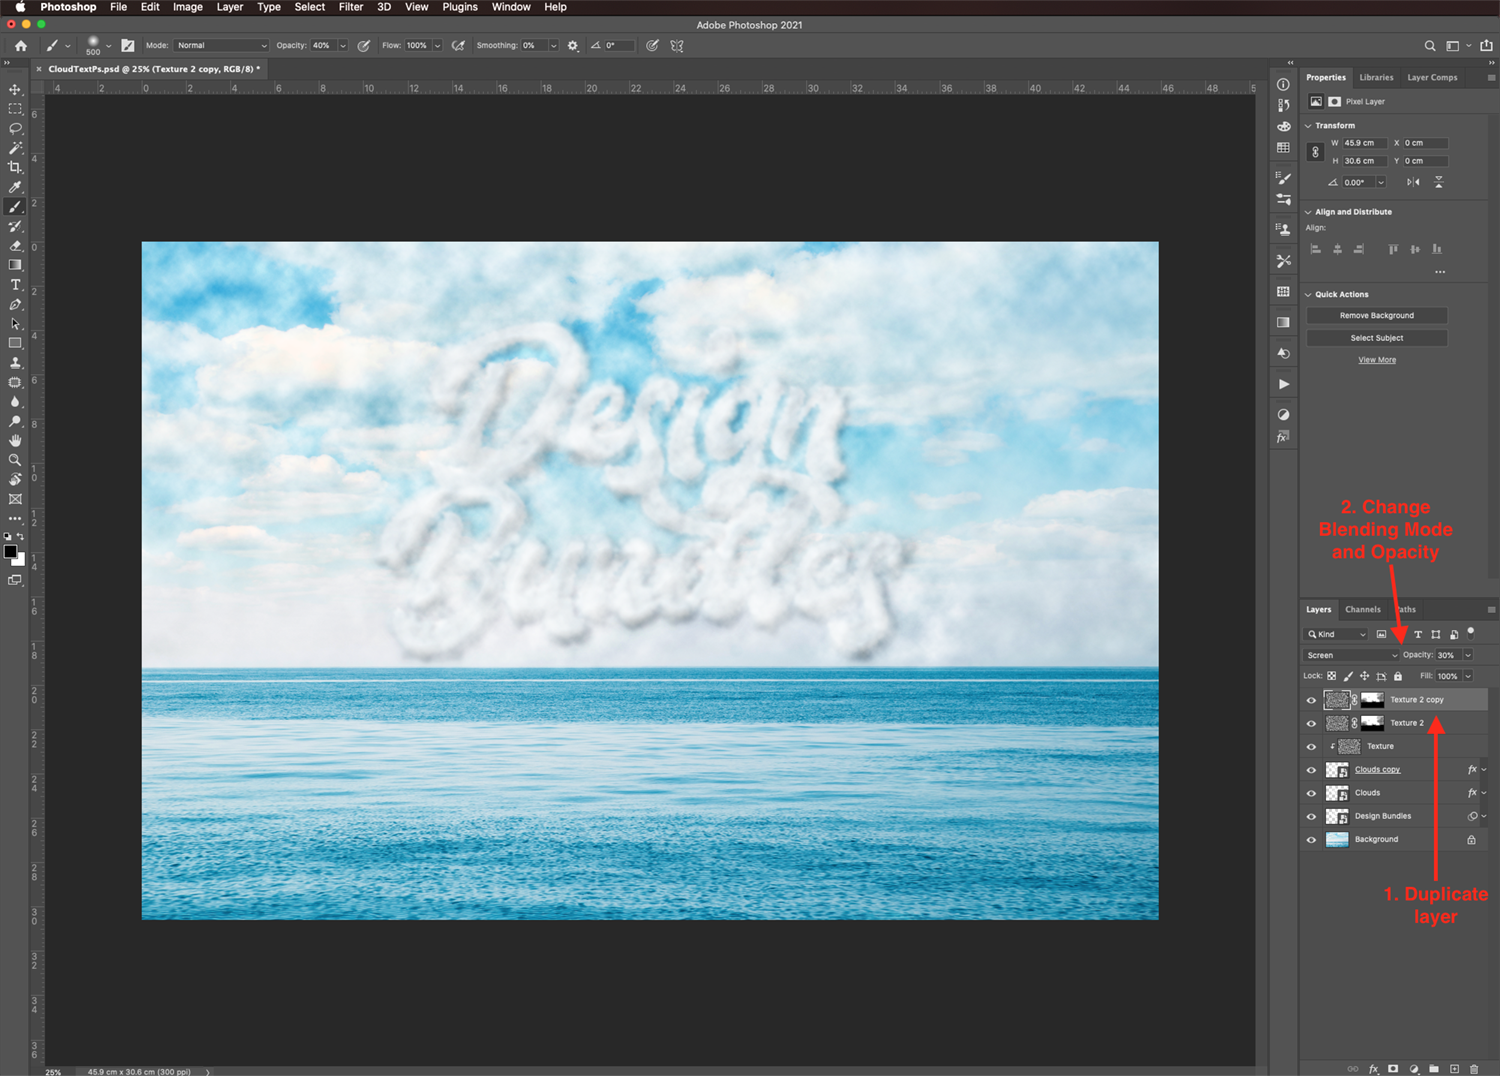Click the brush angle input field
This screenshot has height=1076, width=1500.
(618, 45)
